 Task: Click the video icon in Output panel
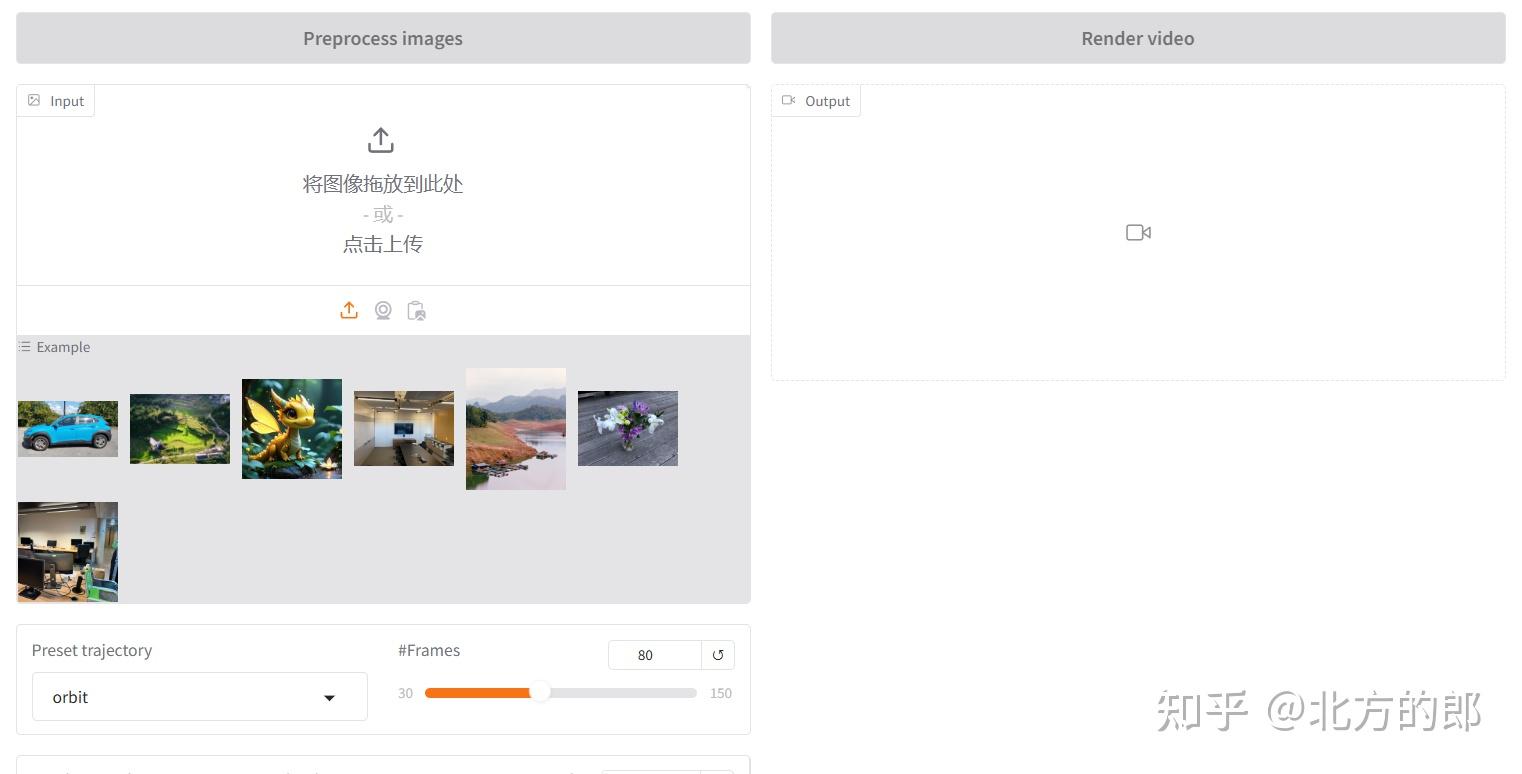[x=1138, y=233]
